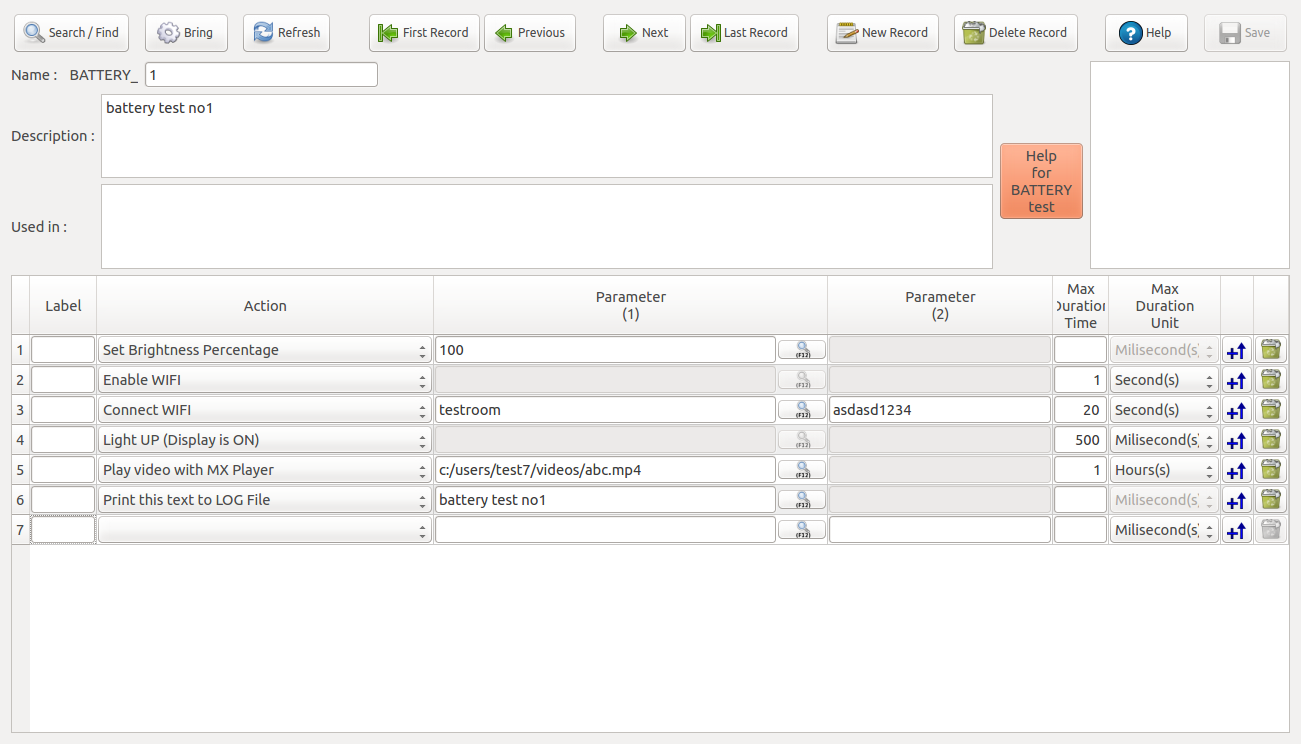Click Parameter (2) field in row 7
Viewport: 1301px width, 744px height.
pos(940,530)
